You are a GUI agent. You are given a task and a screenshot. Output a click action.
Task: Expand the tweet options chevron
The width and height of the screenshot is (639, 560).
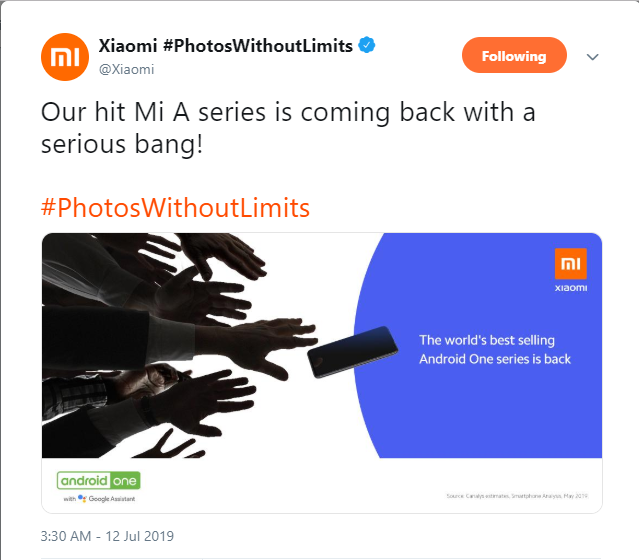(592, 57)
